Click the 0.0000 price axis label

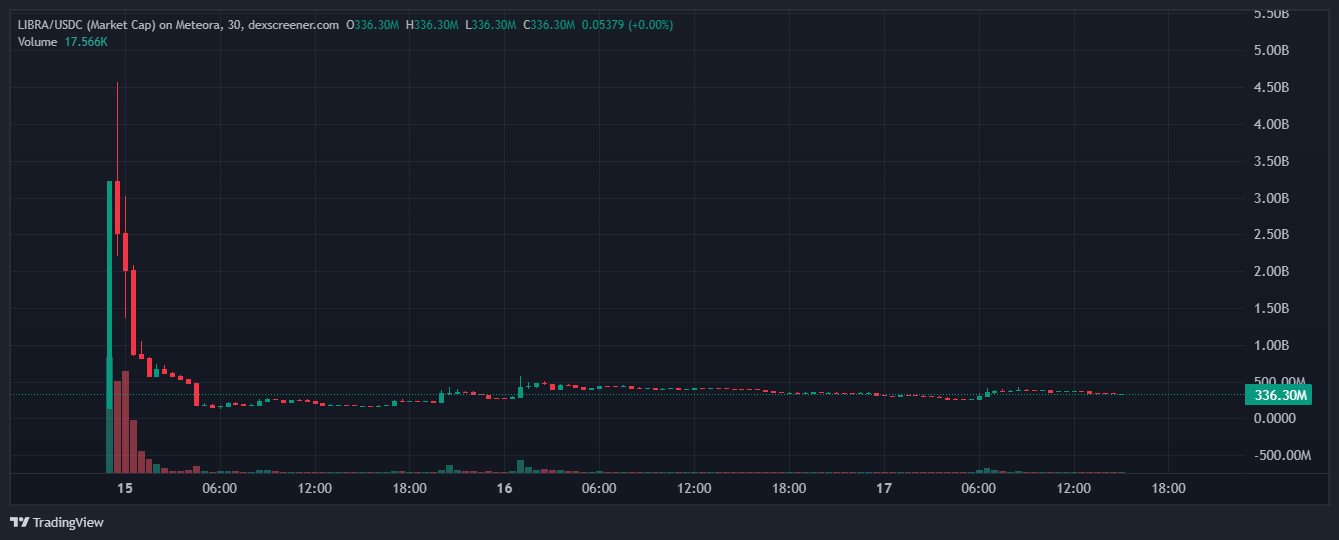click(1273, 418)
